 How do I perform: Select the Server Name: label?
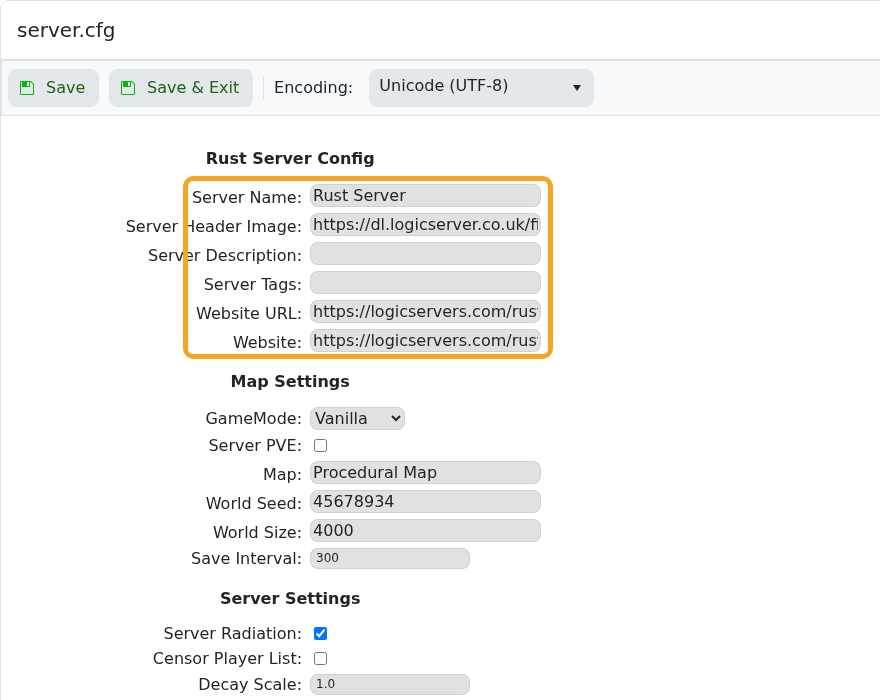(247, 197)
